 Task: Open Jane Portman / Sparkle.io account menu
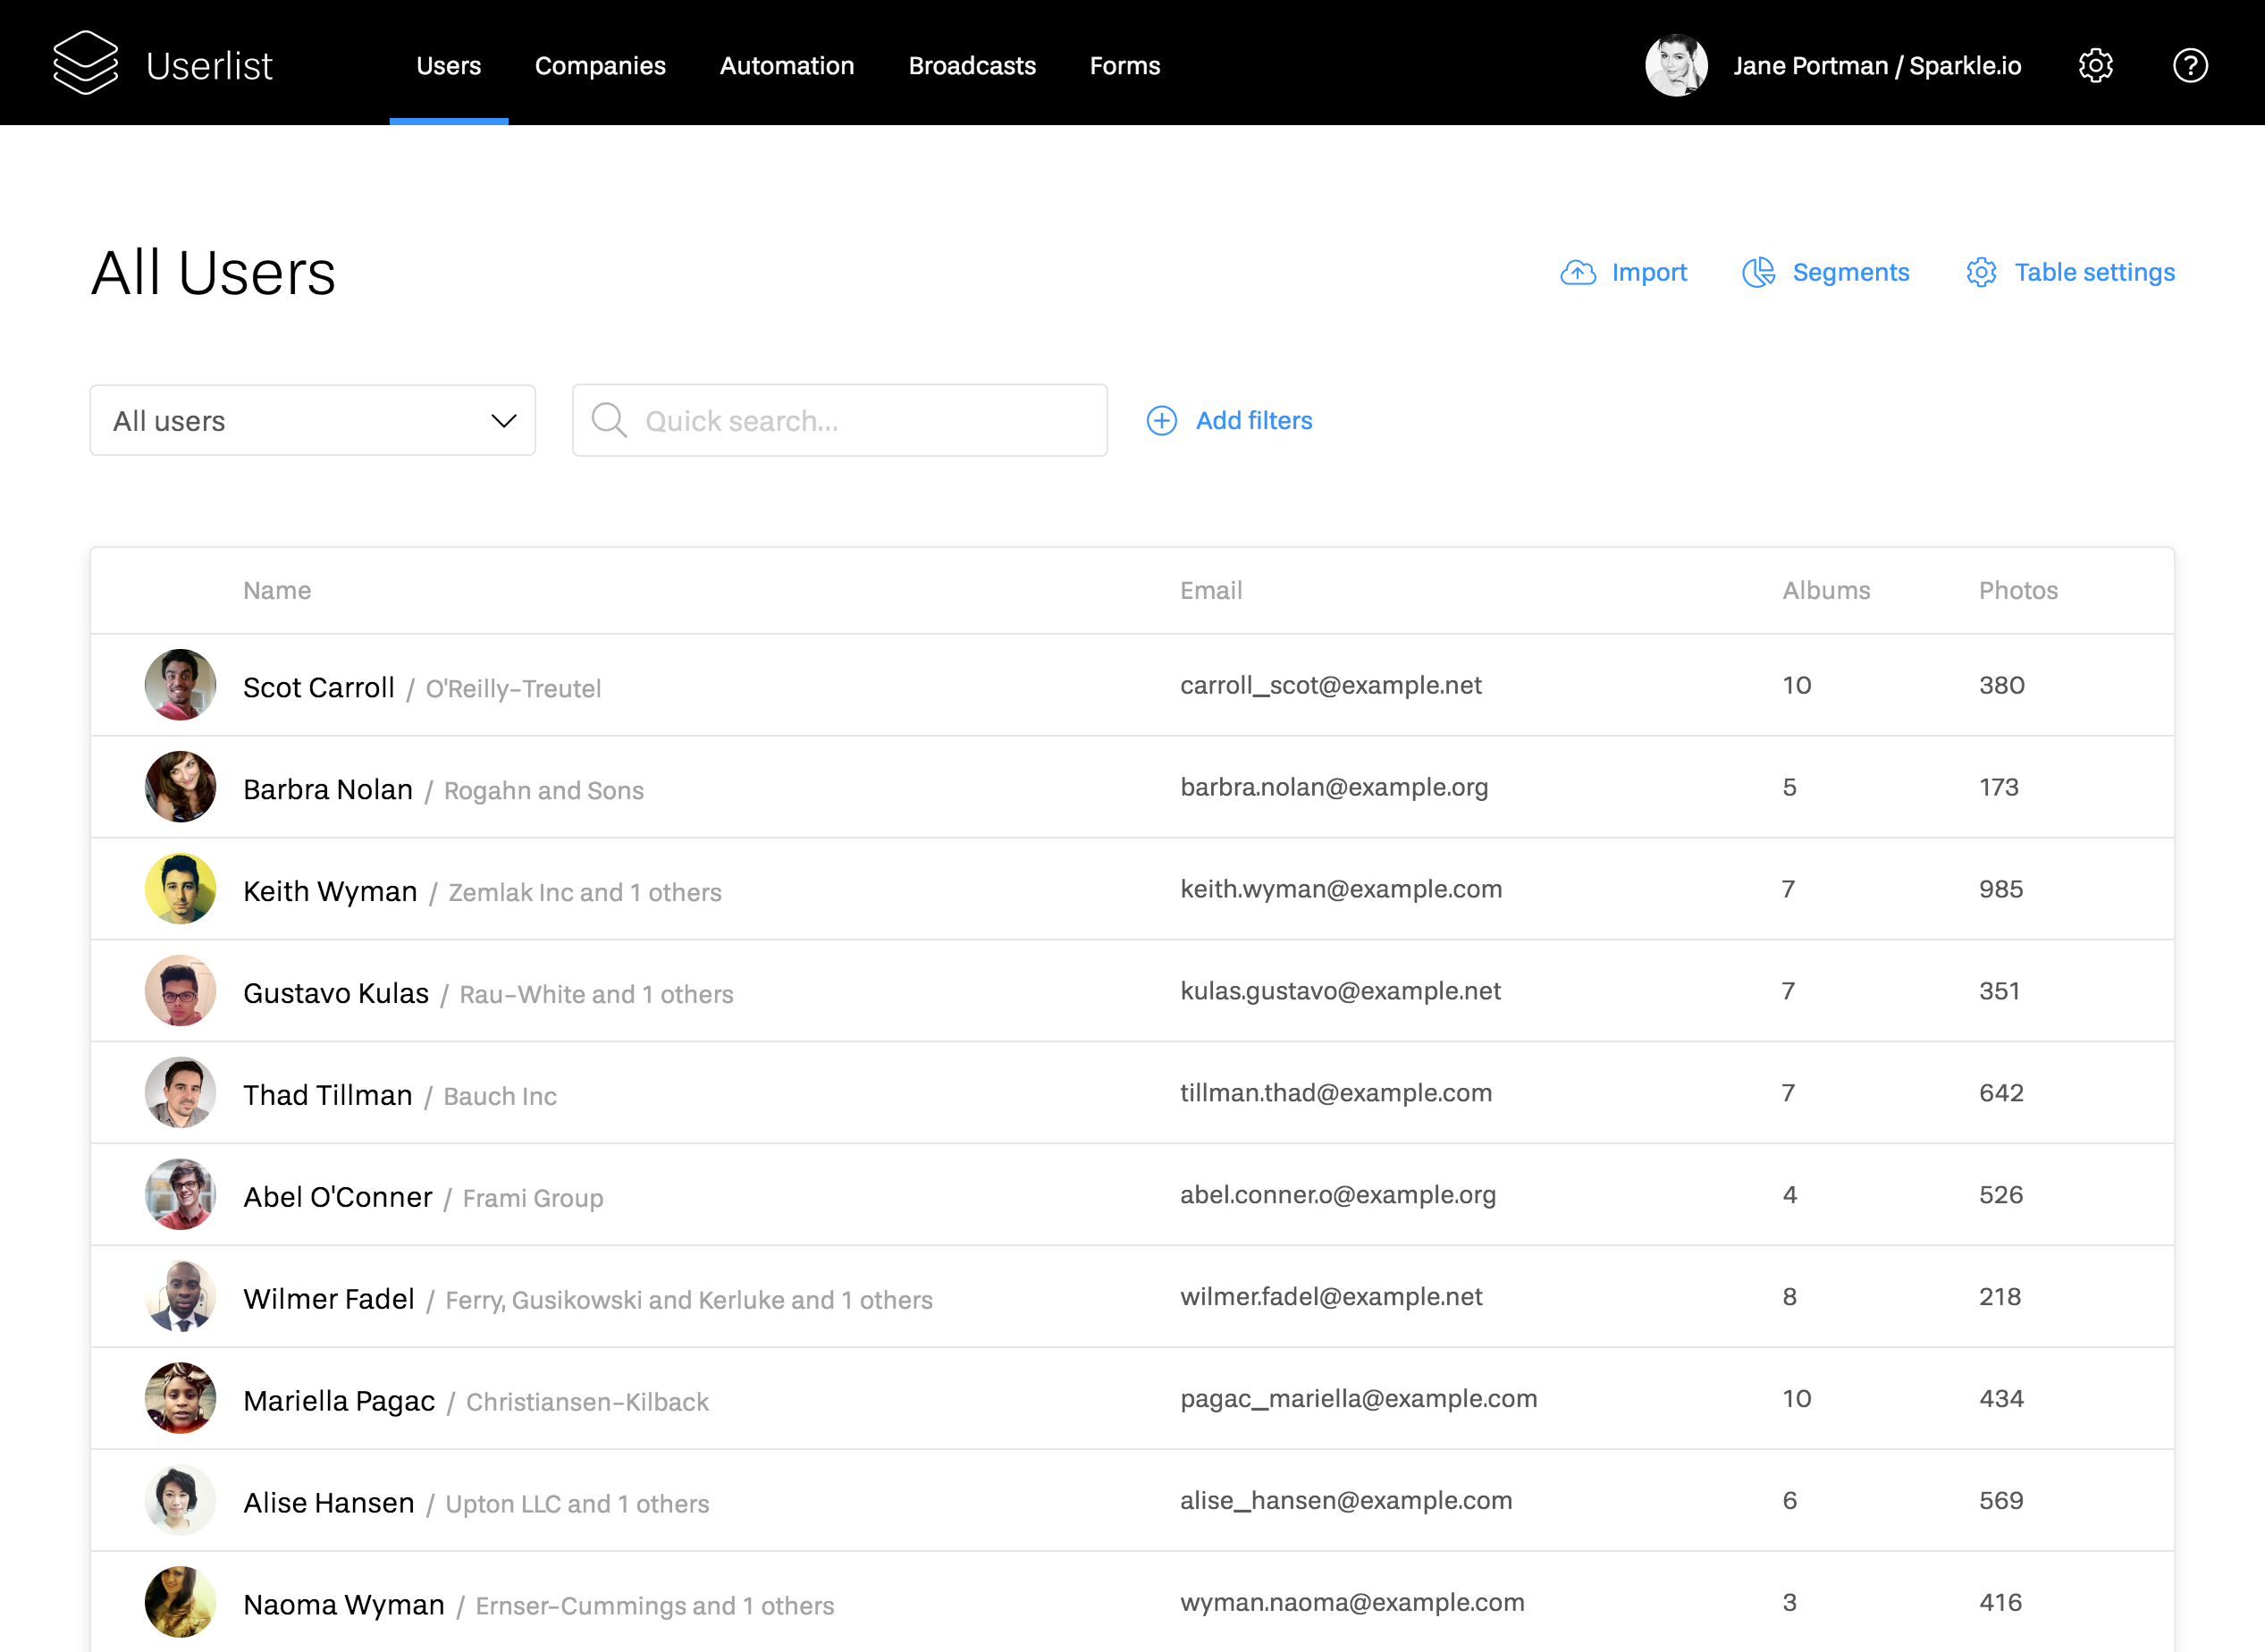point(1877,66)
